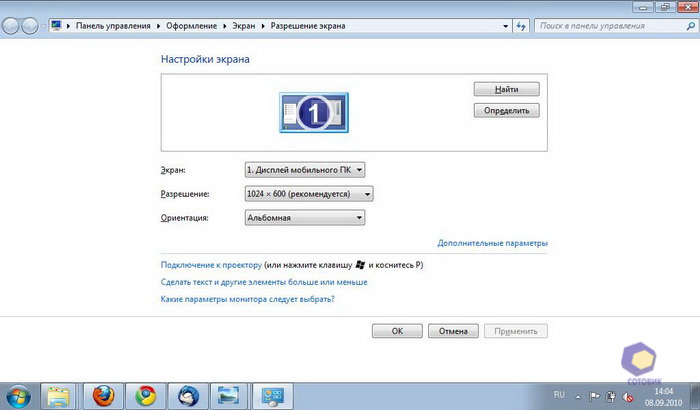700x410 pixels.
Task: Open Windows Explorer from the taskbar
Action: (x=59, y=395)
